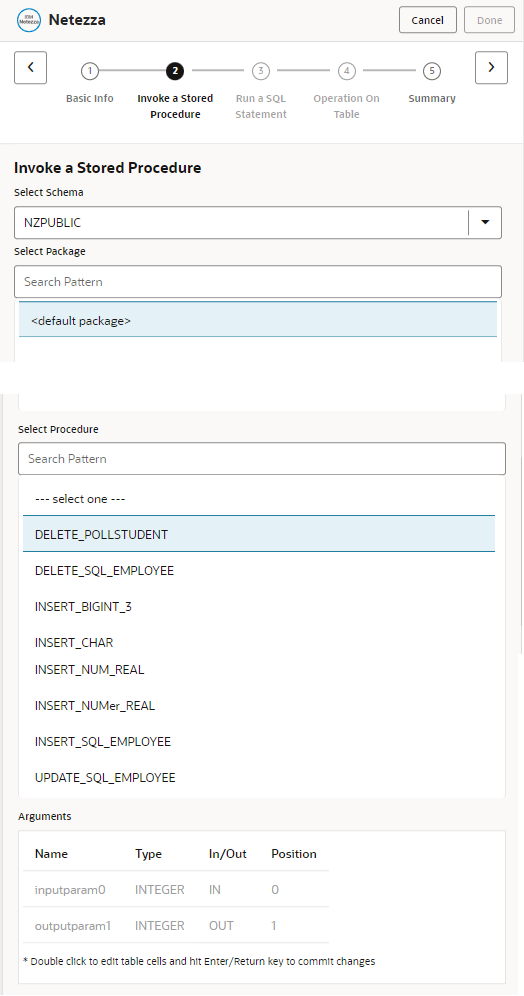Select step 2 Invoke a Stored Procedure circle
This screenshot has width=524, height=996.
(x=175, y=71)
